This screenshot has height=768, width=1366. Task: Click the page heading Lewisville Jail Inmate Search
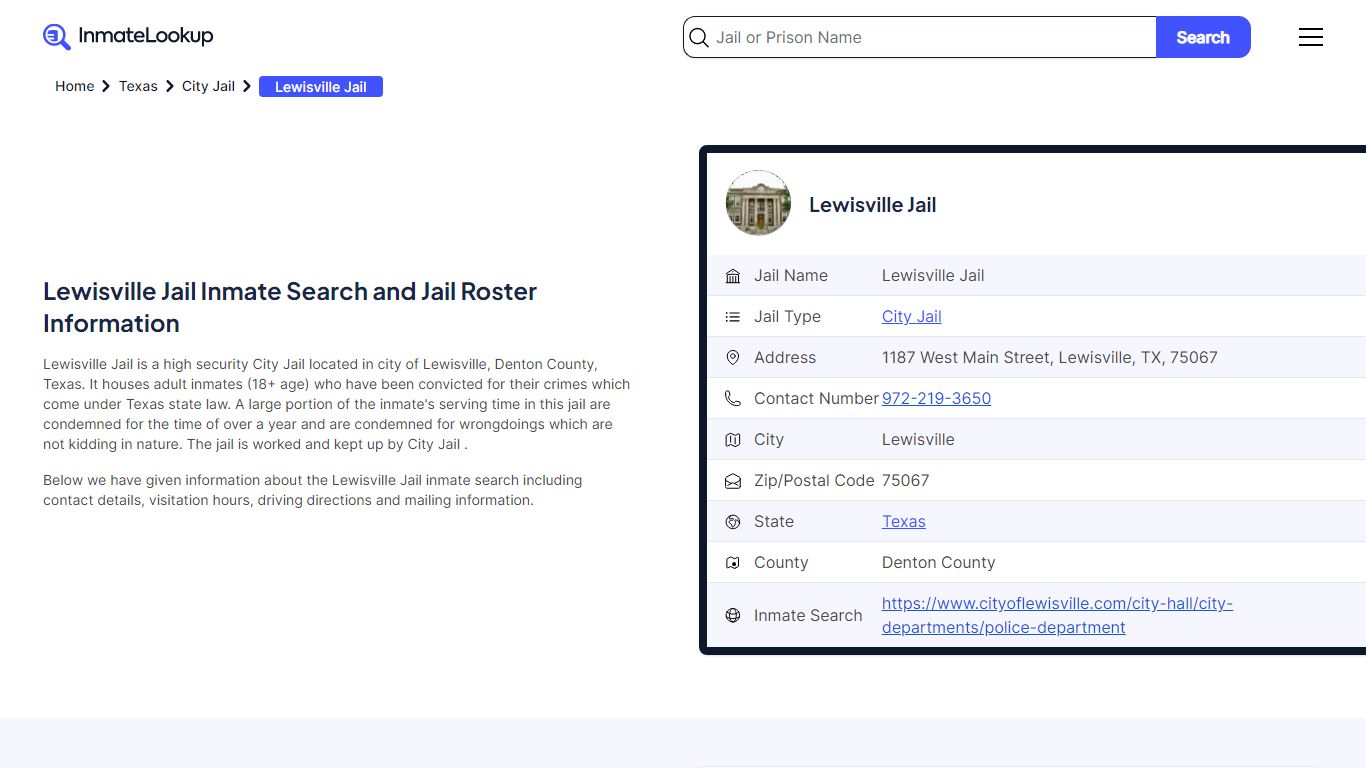290,308
